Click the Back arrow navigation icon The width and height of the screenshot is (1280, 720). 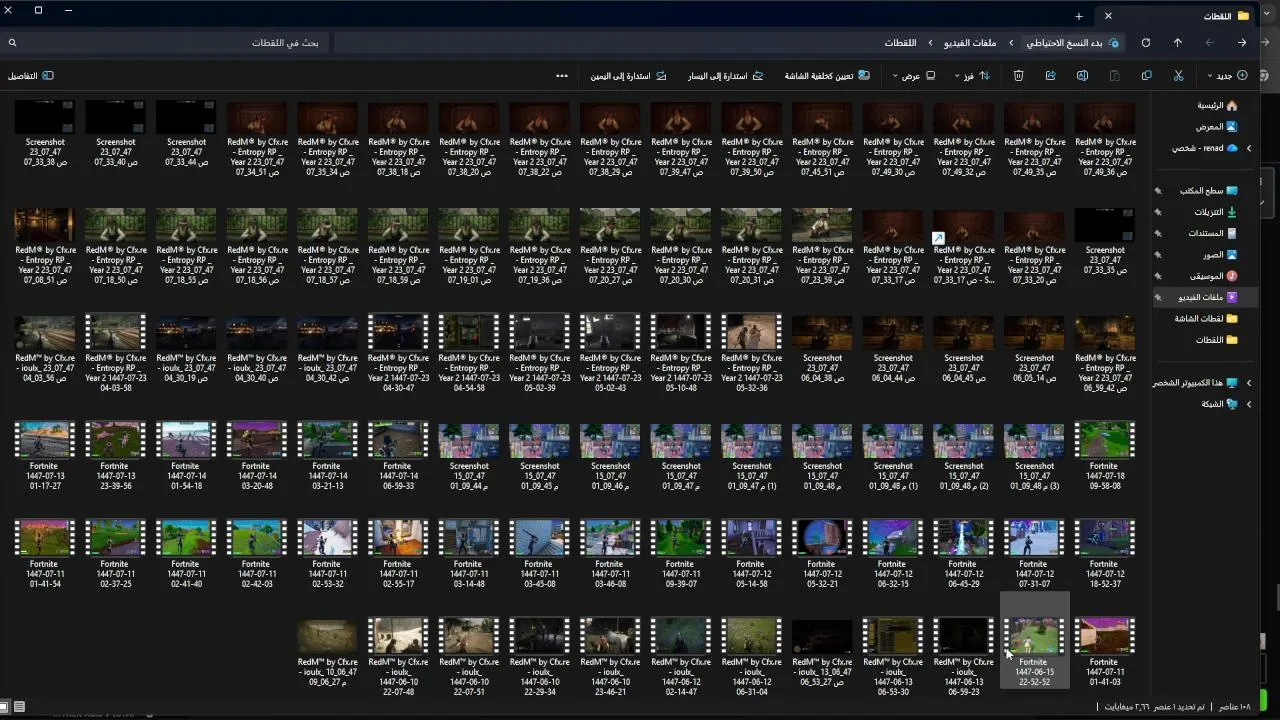(x=1242, y=43)
